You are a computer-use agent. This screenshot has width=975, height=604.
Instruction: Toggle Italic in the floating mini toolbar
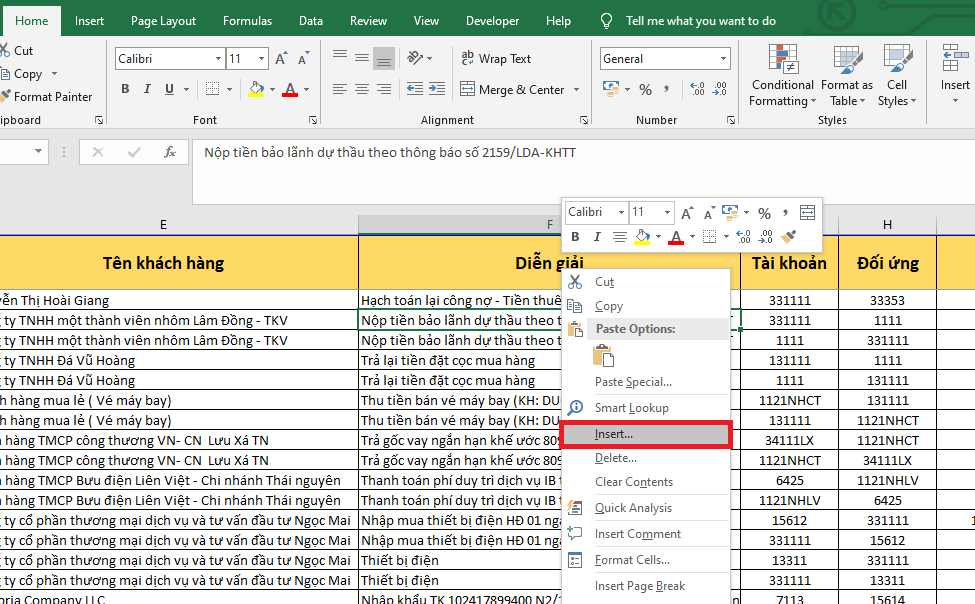(597, 237)
